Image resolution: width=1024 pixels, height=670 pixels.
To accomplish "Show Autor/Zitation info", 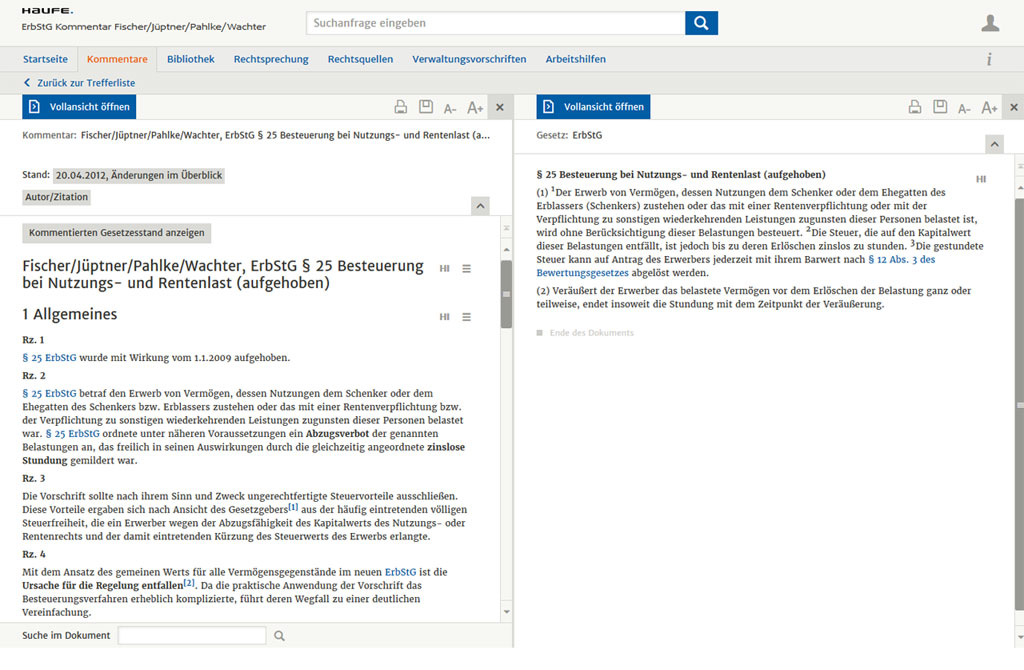I will point(56,197).
